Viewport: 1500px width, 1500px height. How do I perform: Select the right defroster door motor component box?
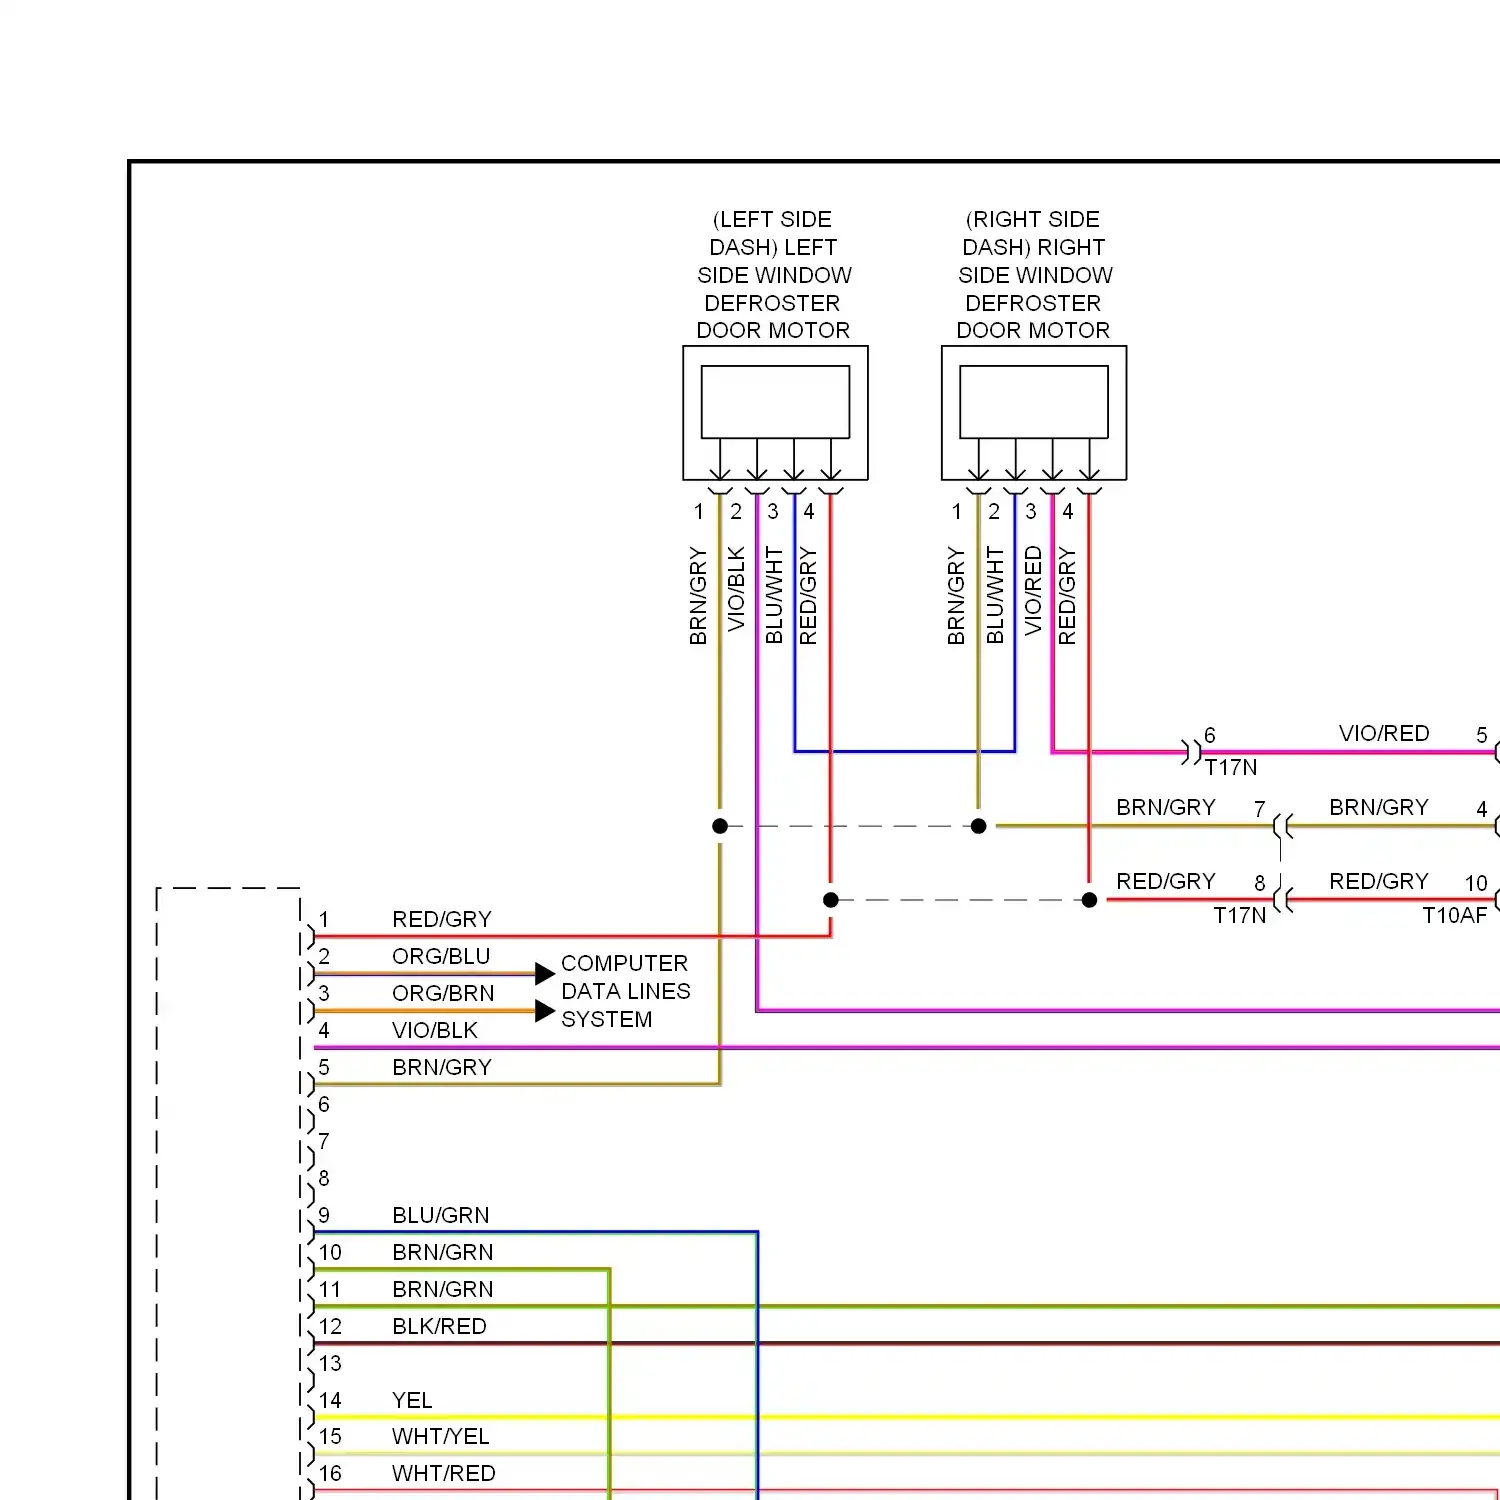click(x=1034, y=413)
